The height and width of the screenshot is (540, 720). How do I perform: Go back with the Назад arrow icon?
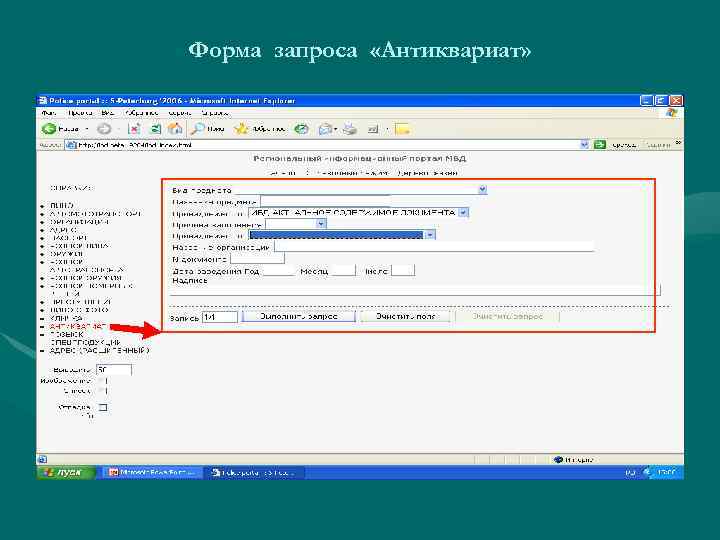[x=49, y=129]
